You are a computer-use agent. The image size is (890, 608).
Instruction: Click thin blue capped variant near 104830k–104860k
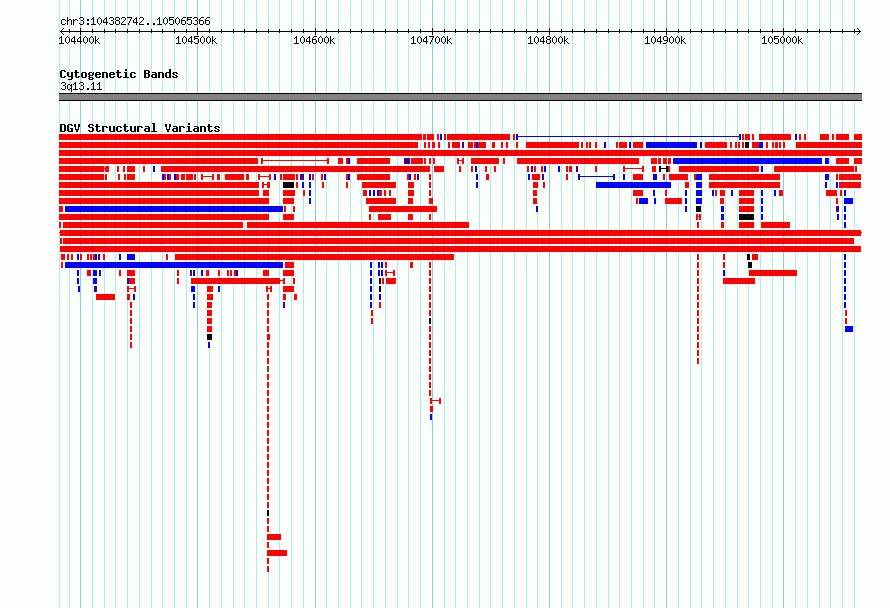click(x=597, y=177)
